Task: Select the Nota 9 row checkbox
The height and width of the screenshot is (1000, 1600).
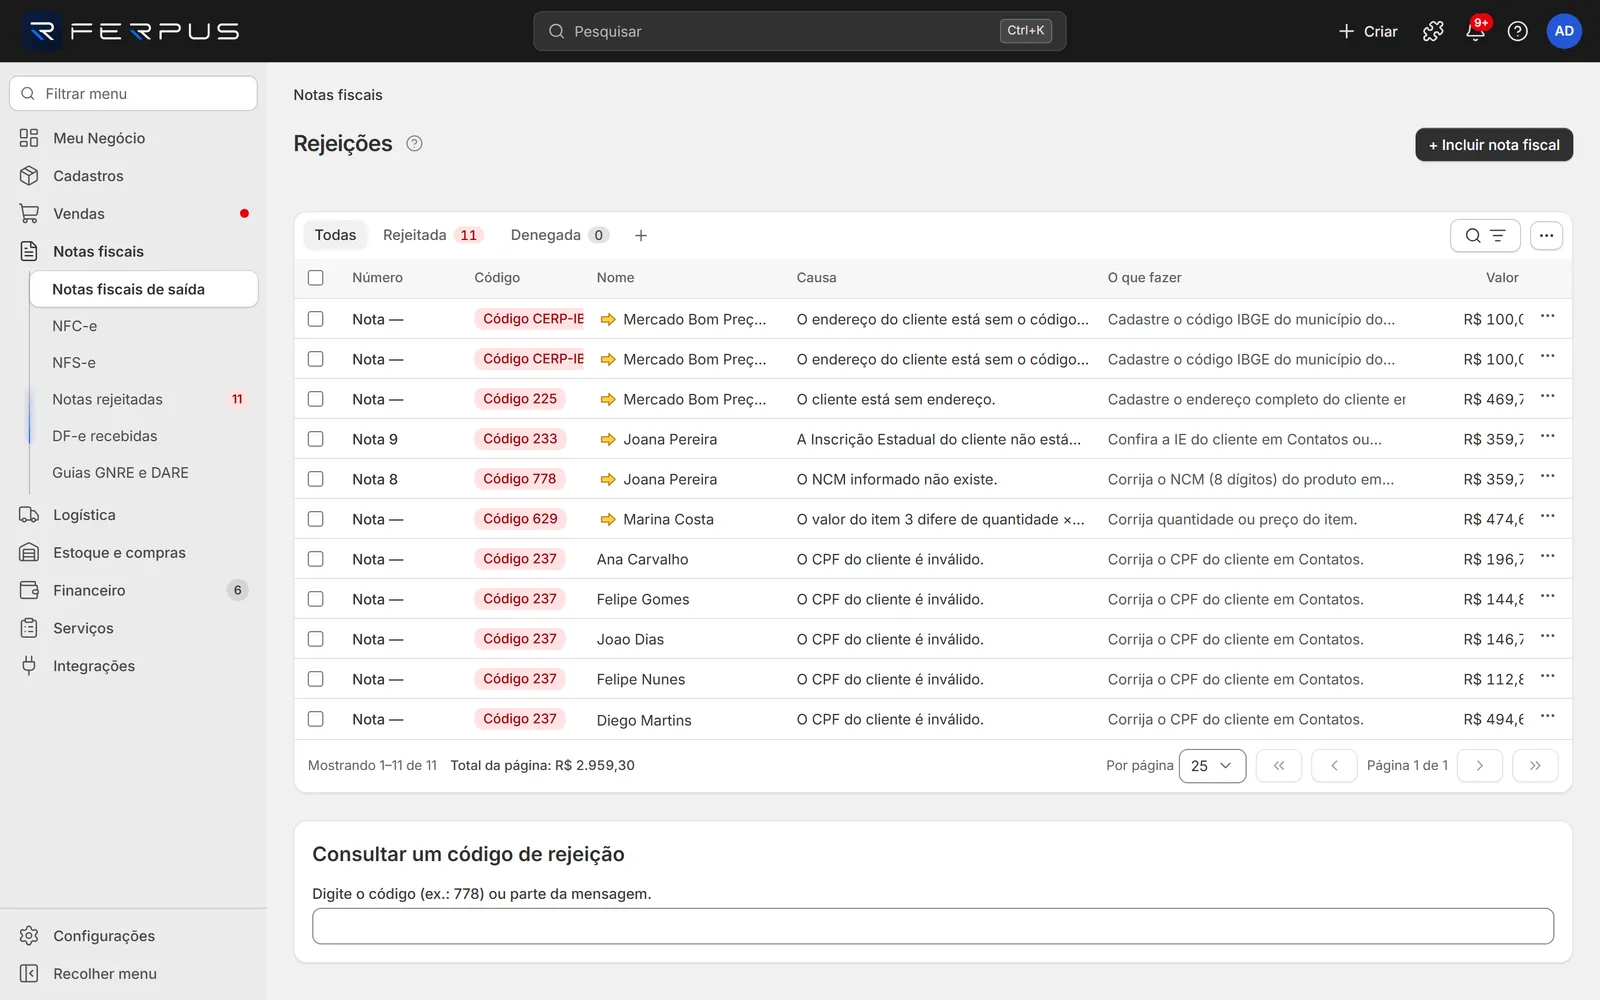Action: click(316, 439)
